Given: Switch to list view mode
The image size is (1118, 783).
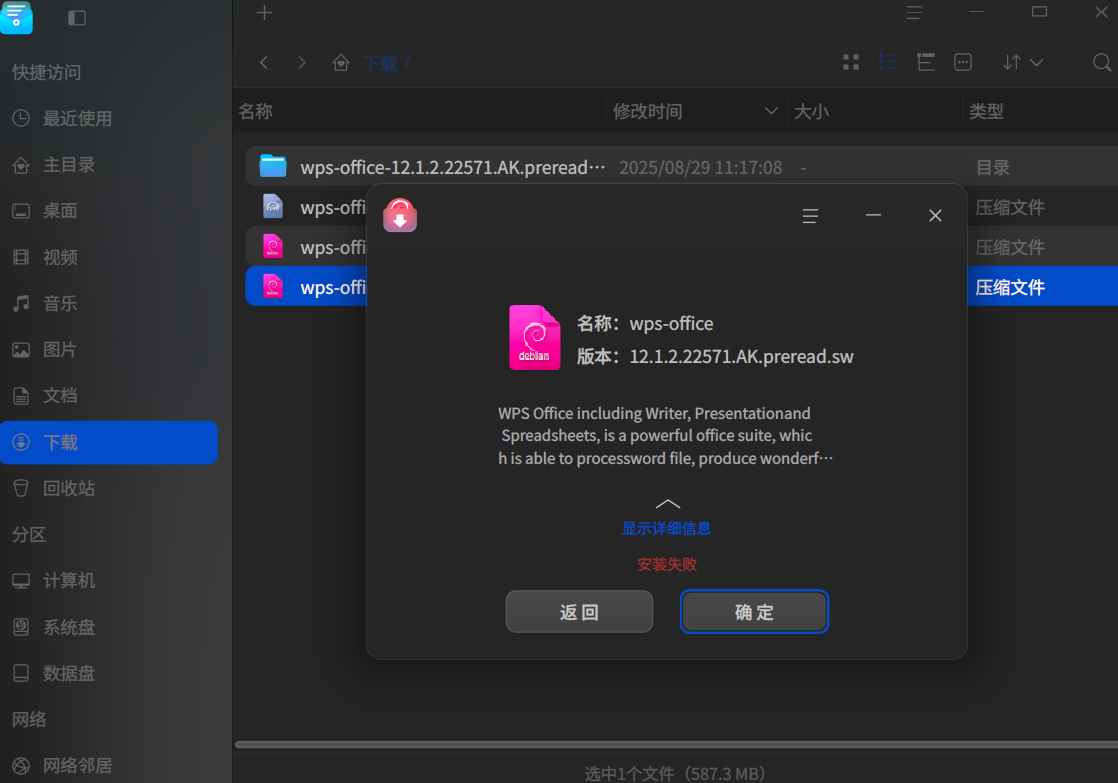Looking at the screenshot, I should (888, 62).
